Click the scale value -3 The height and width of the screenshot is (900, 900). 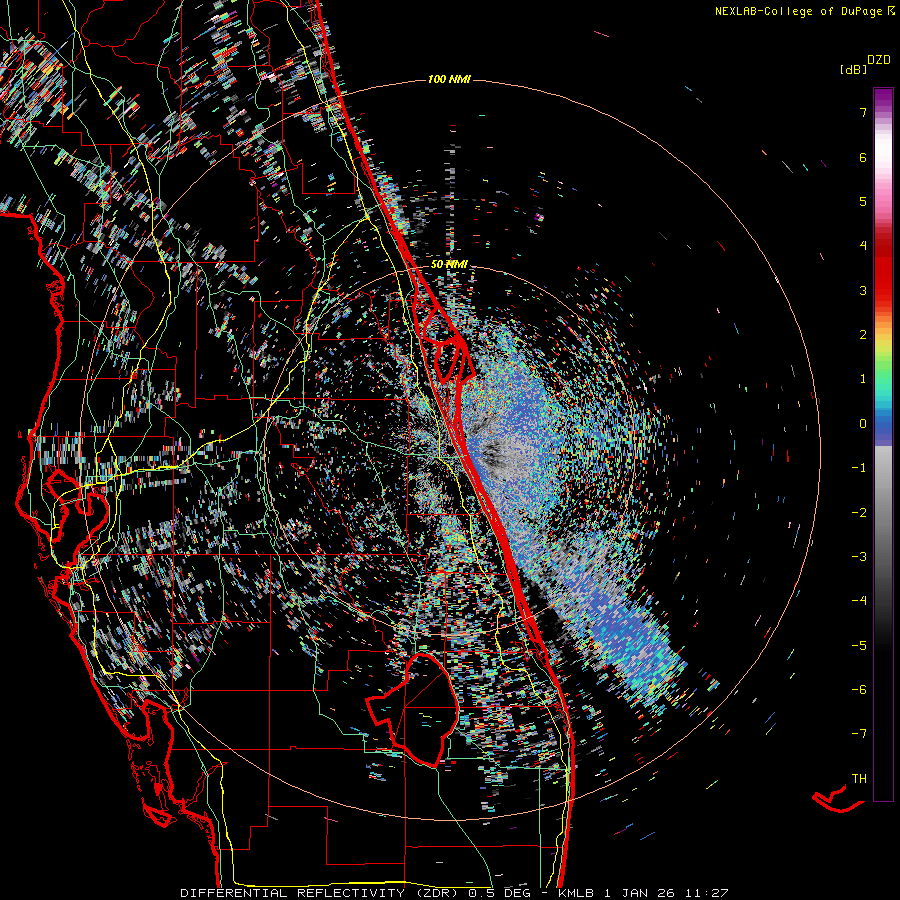click(859, 556)
